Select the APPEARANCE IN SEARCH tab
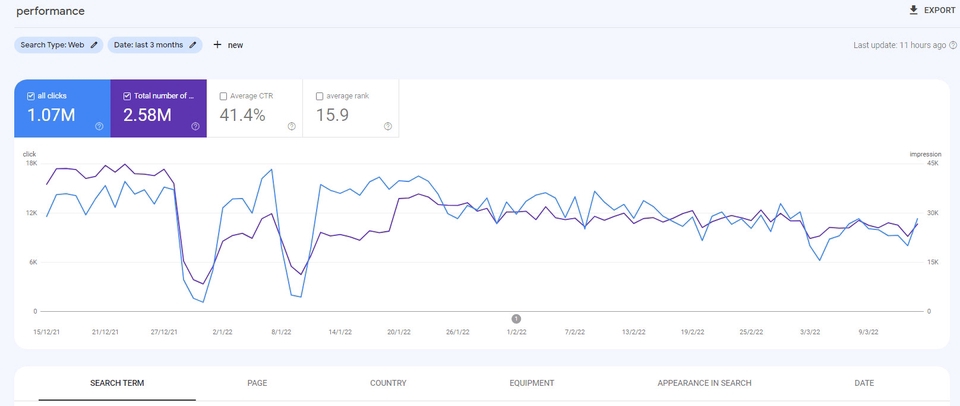The height and width of the screenshot is (406, 960). pyautogui.click(x=704, y=383)
